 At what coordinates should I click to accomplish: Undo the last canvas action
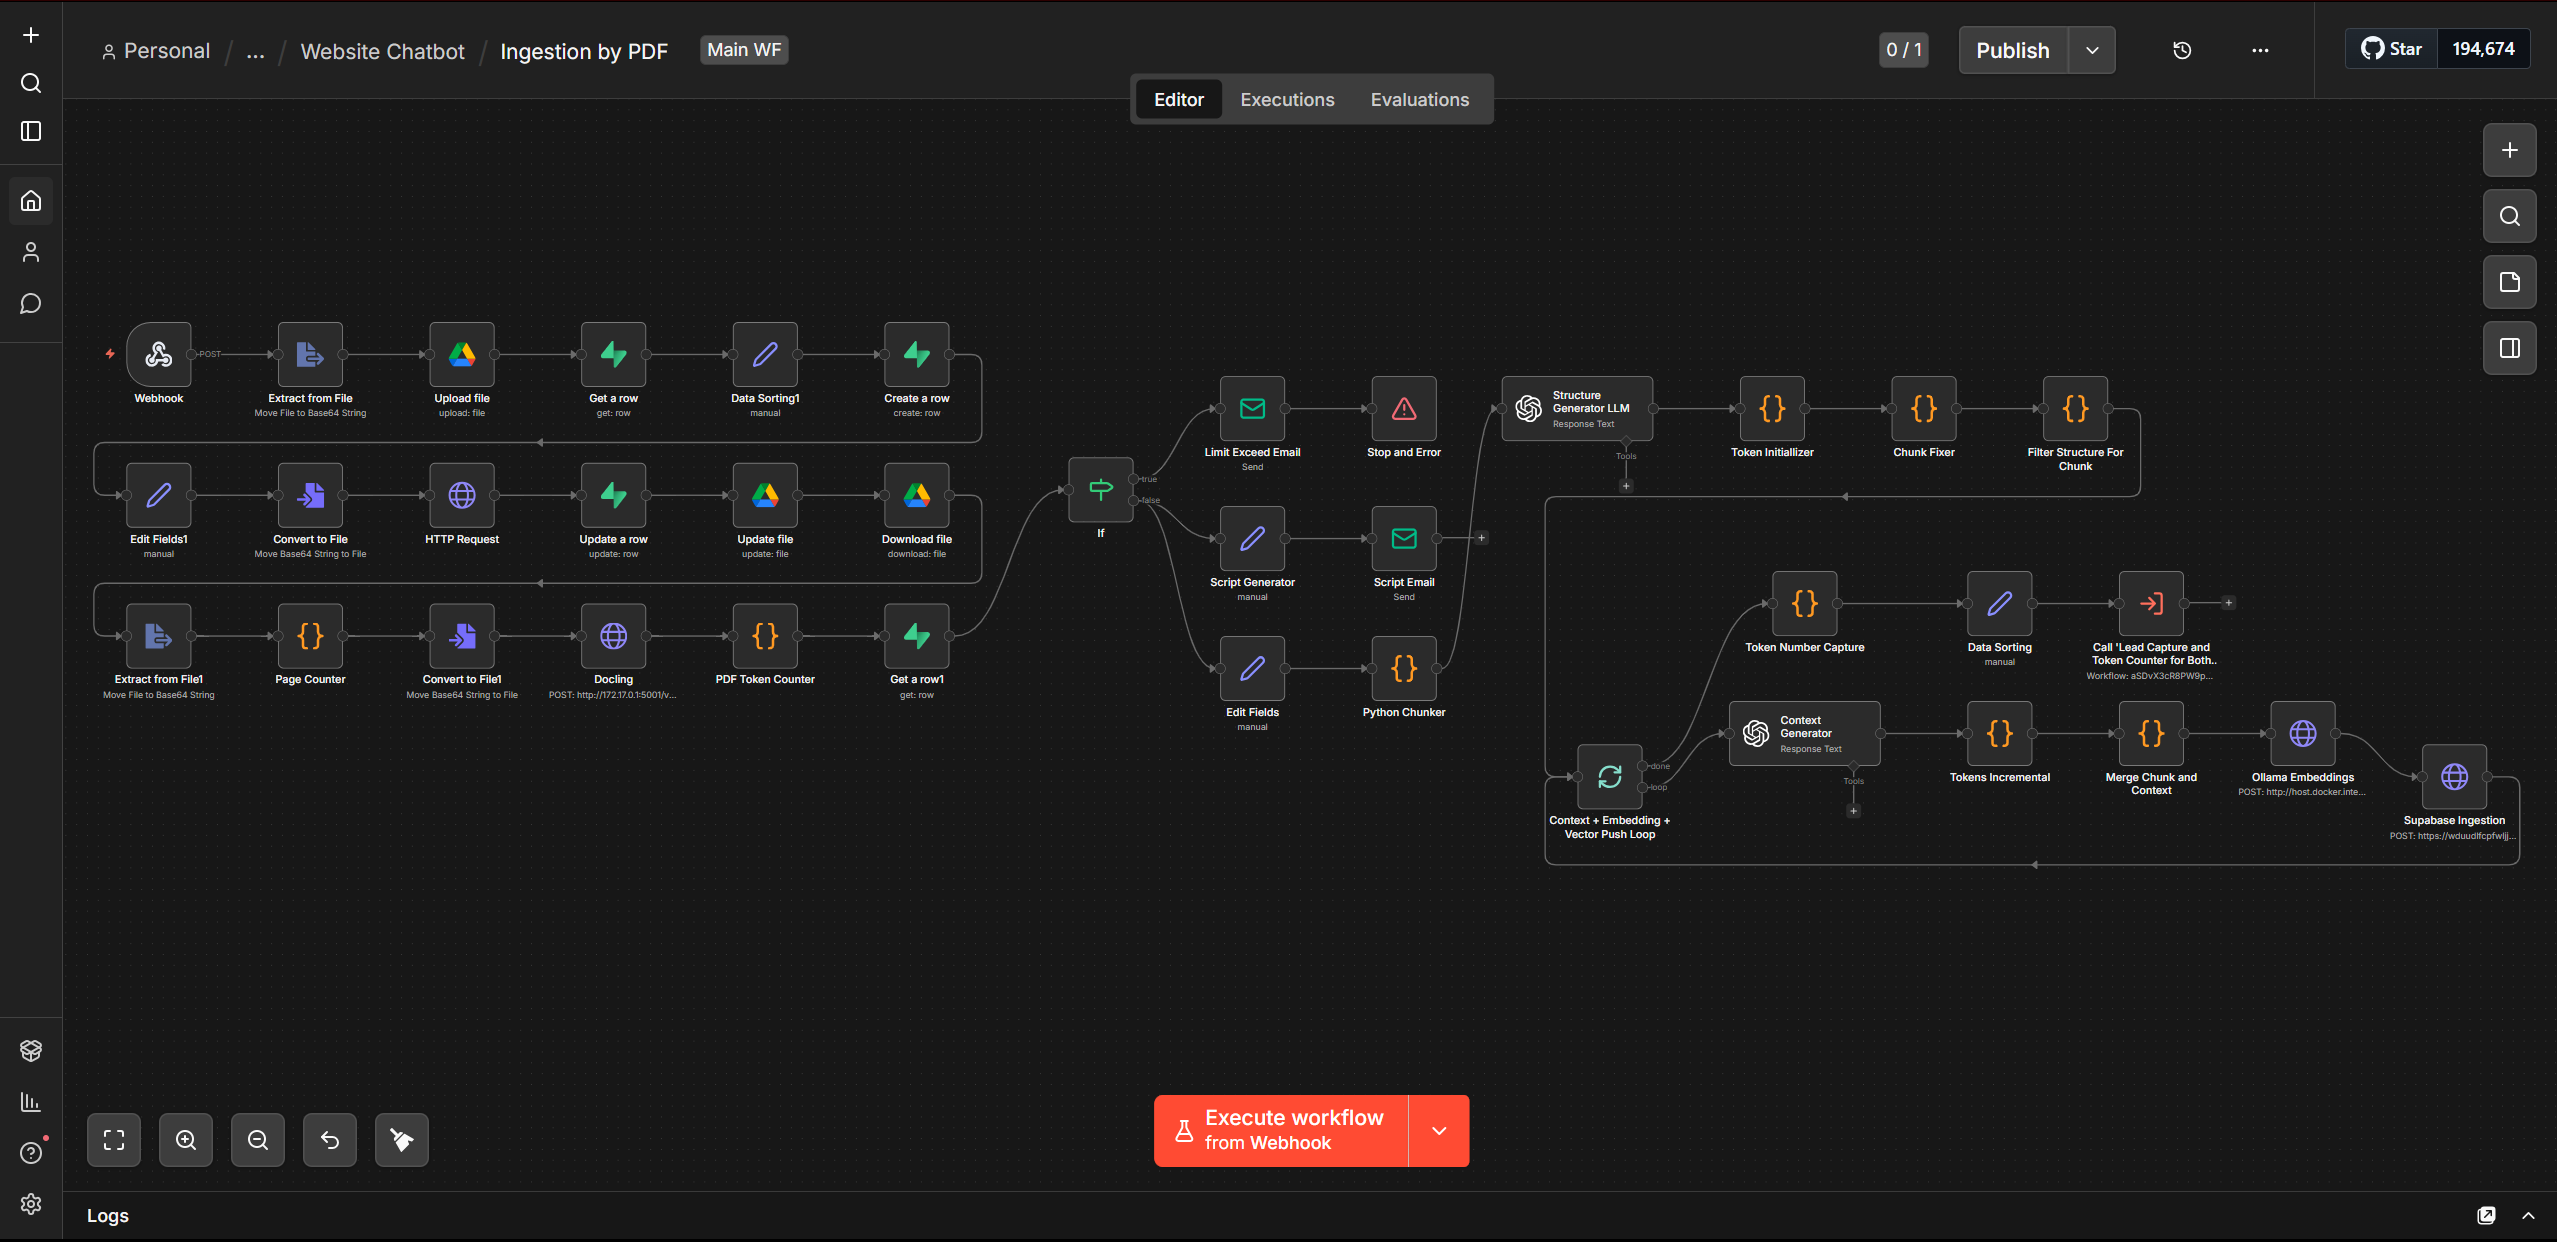pyautogui.click(x=330, y=1140)
